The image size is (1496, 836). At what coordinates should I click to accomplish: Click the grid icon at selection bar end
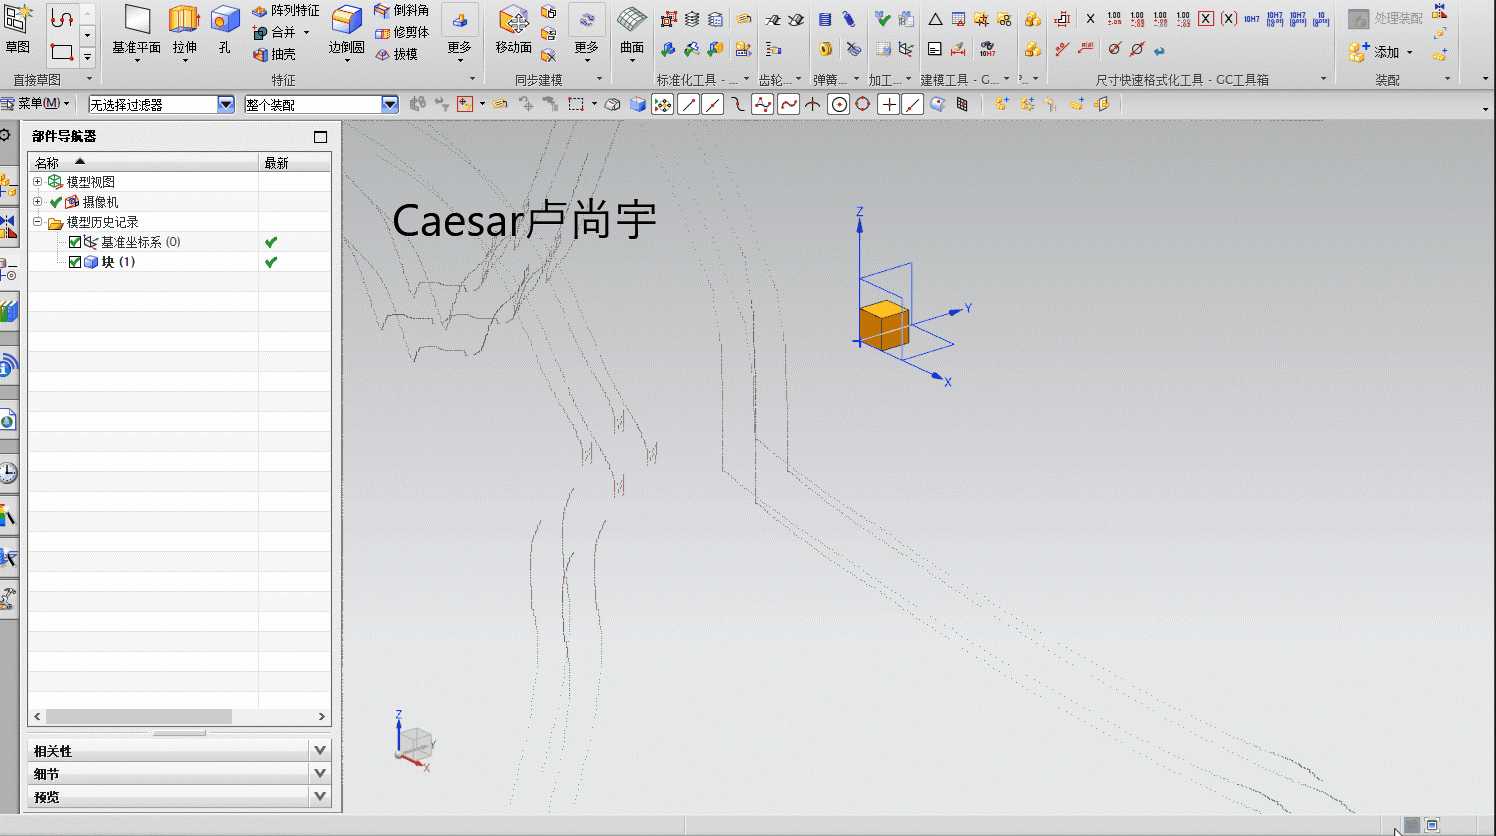[x=962, y=104]
